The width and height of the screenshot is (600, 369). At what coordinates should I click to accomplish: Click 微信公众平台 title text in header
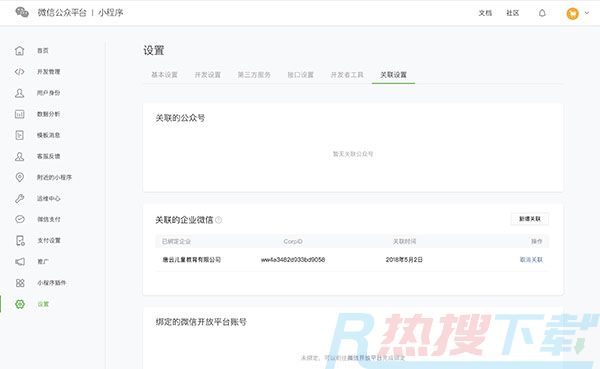(62, 13)
